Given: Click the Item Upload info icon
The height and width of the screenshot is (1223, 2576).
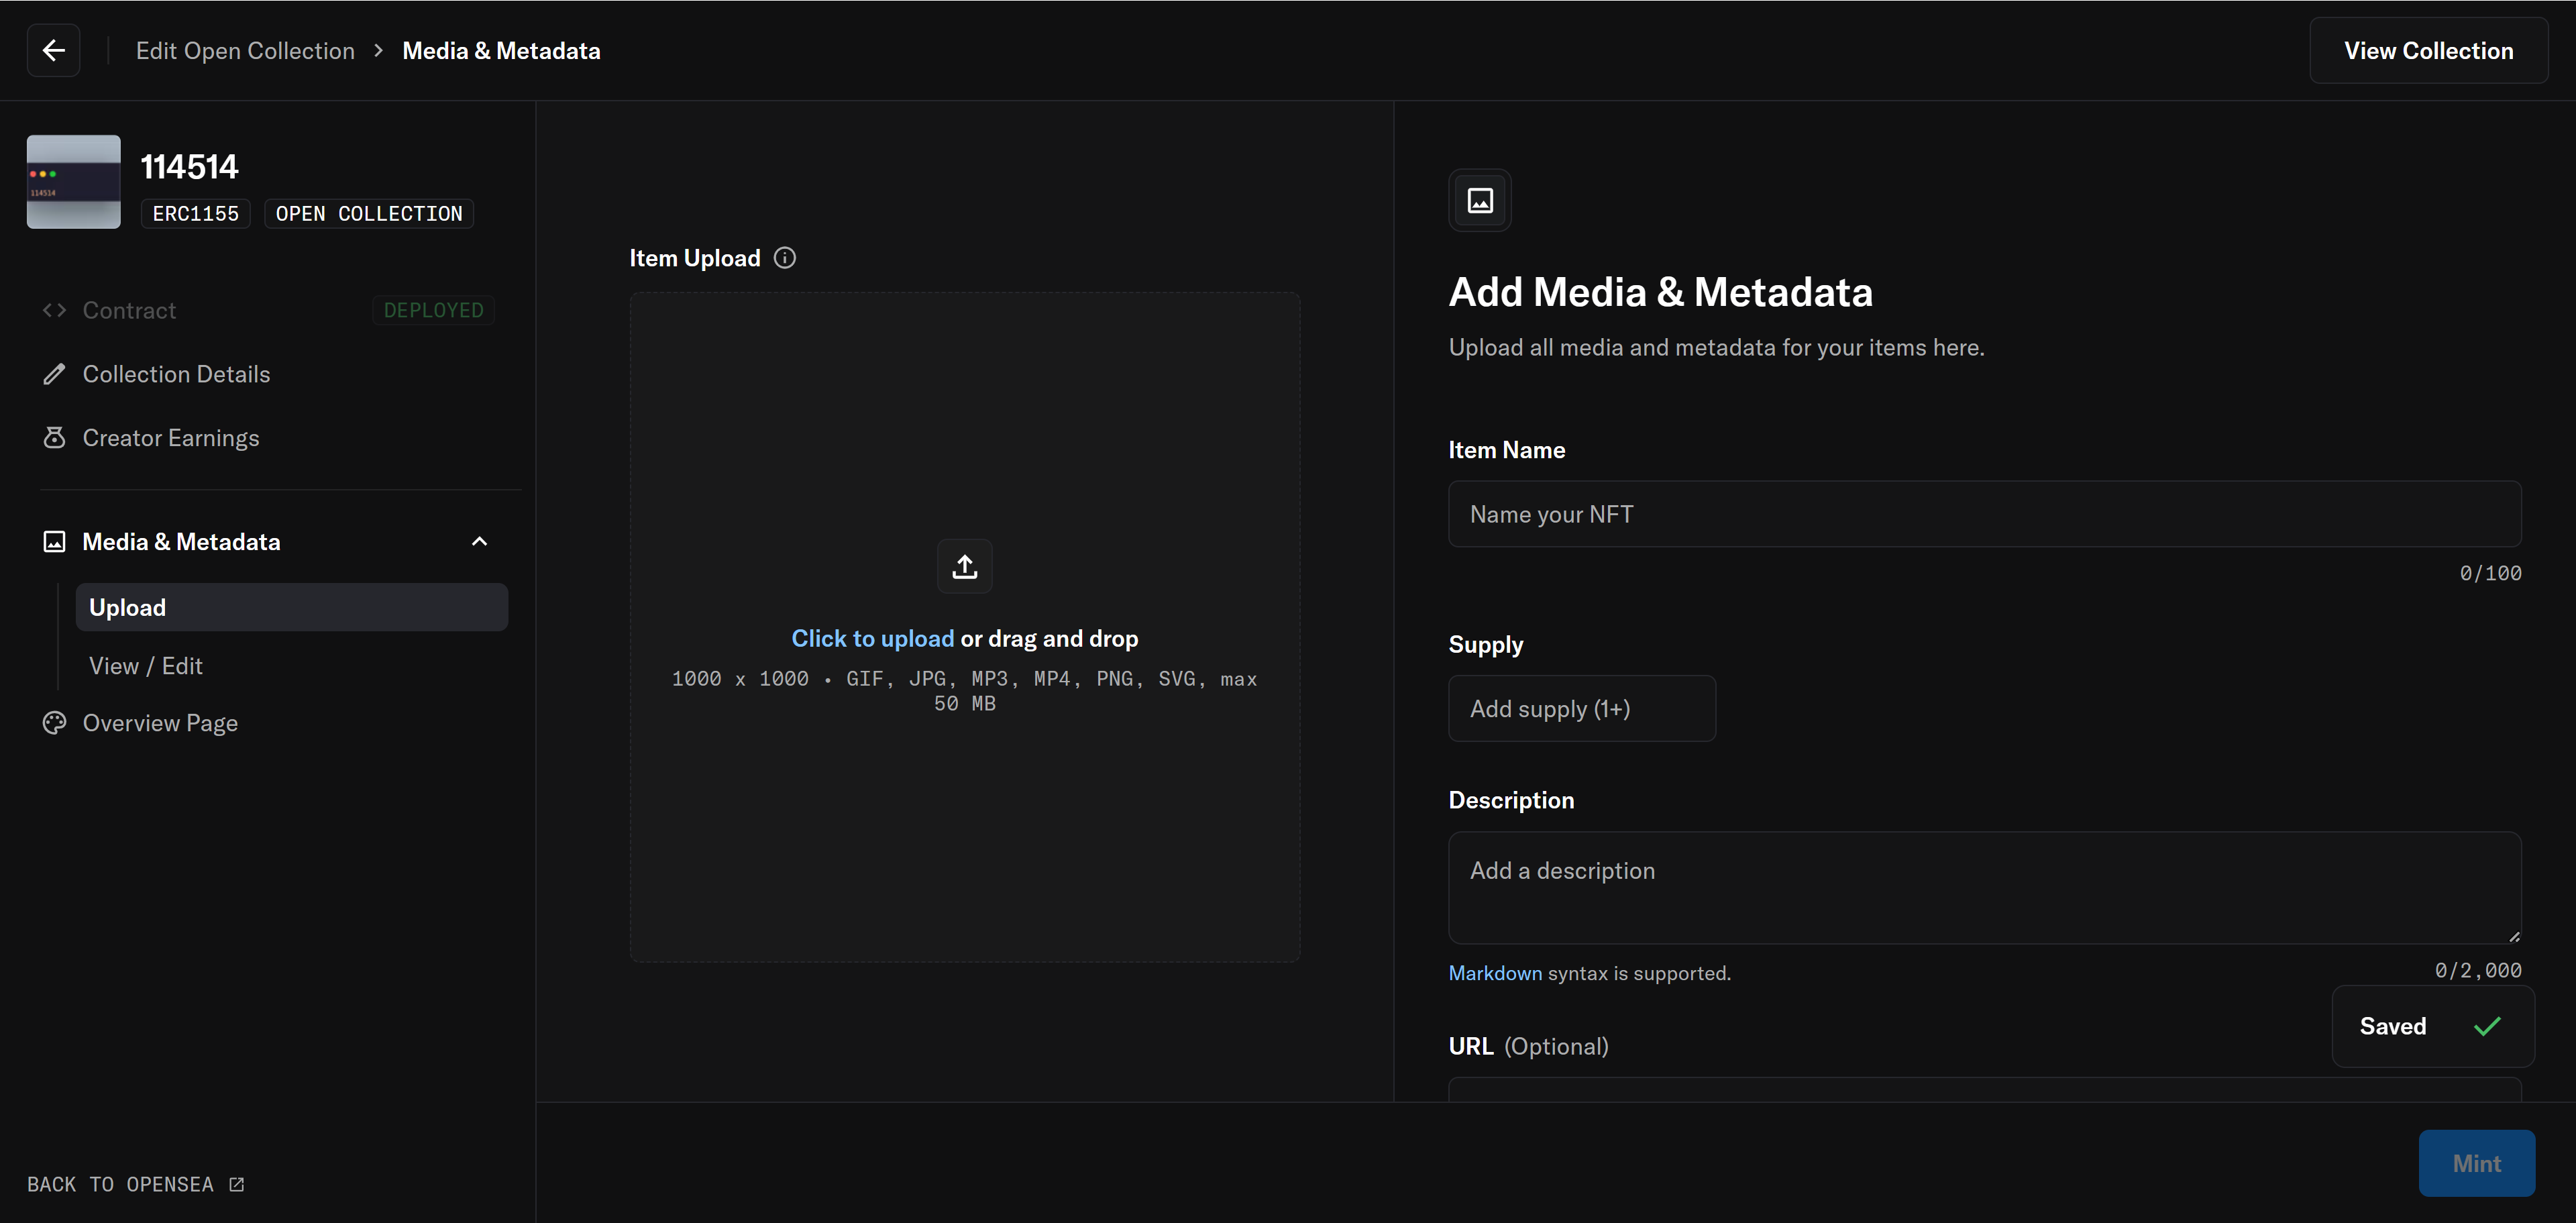Looking at the screenshot, I should pos(785,258).
